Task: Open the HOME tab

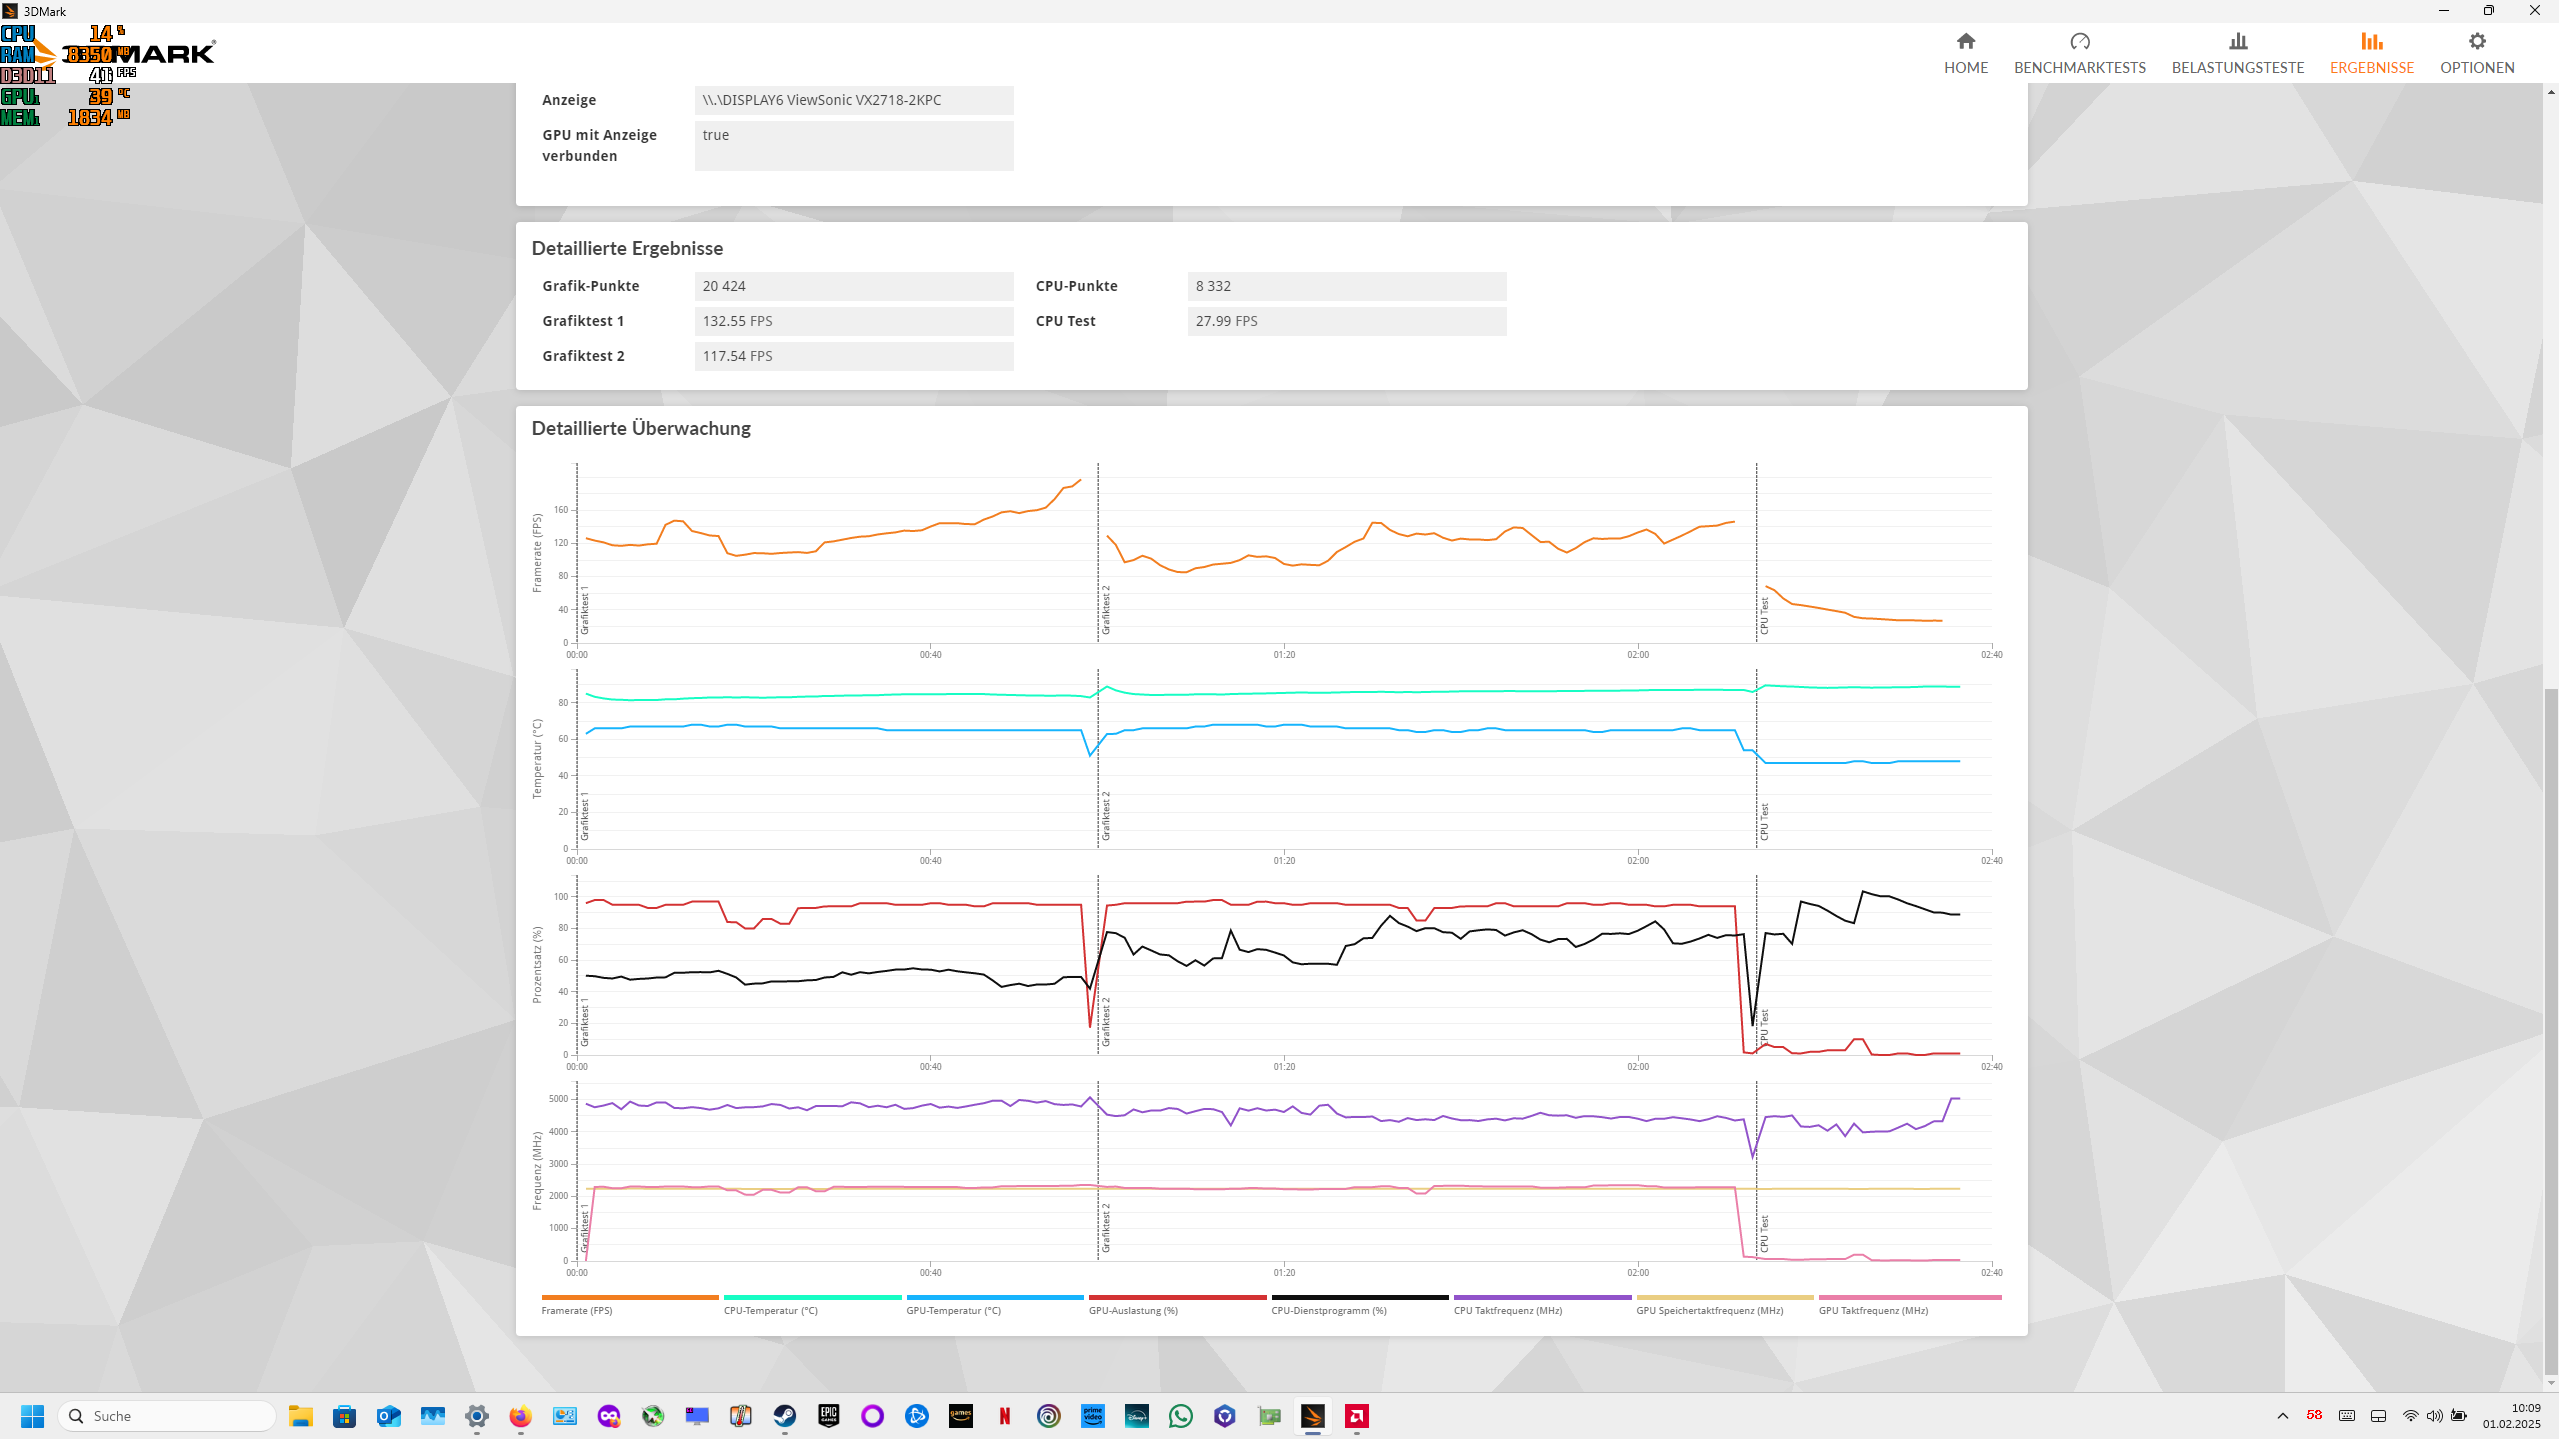Action: pyautogui.click(x=1965, y=53)
